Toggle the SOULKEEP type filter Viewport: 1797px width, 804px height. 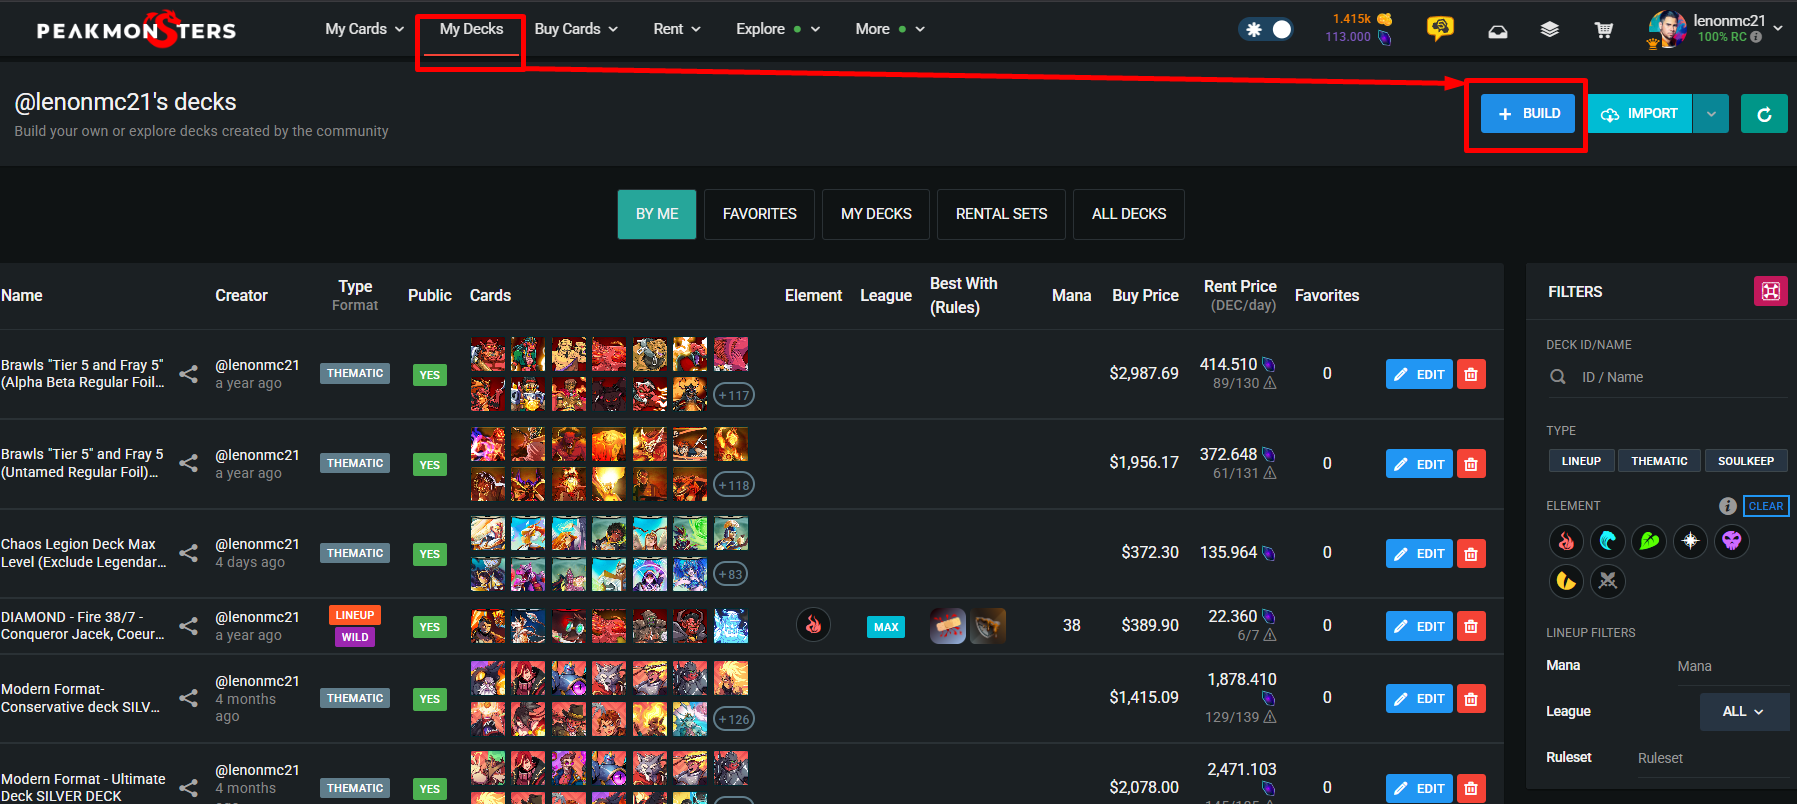1746,461
